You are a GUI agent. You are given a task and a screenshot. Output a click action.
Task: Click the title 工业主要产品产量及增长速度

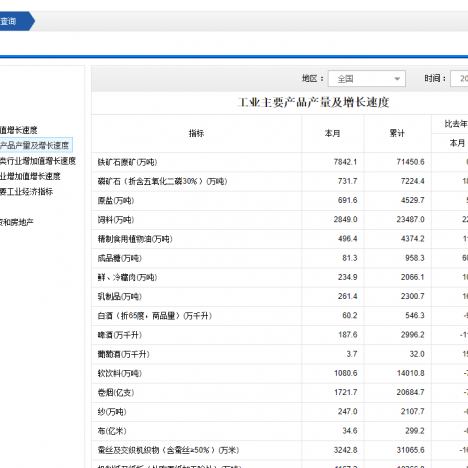coord(313,102)
